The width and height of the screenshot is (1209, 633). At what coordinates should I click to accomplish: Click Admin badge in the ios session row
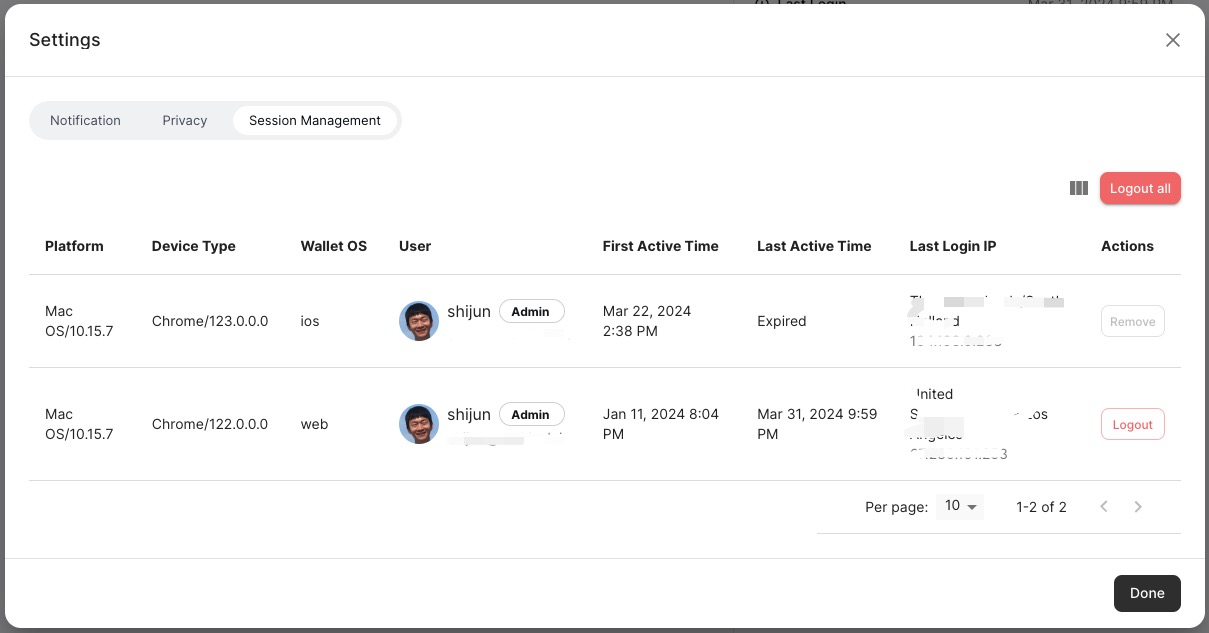coord(530,311)
